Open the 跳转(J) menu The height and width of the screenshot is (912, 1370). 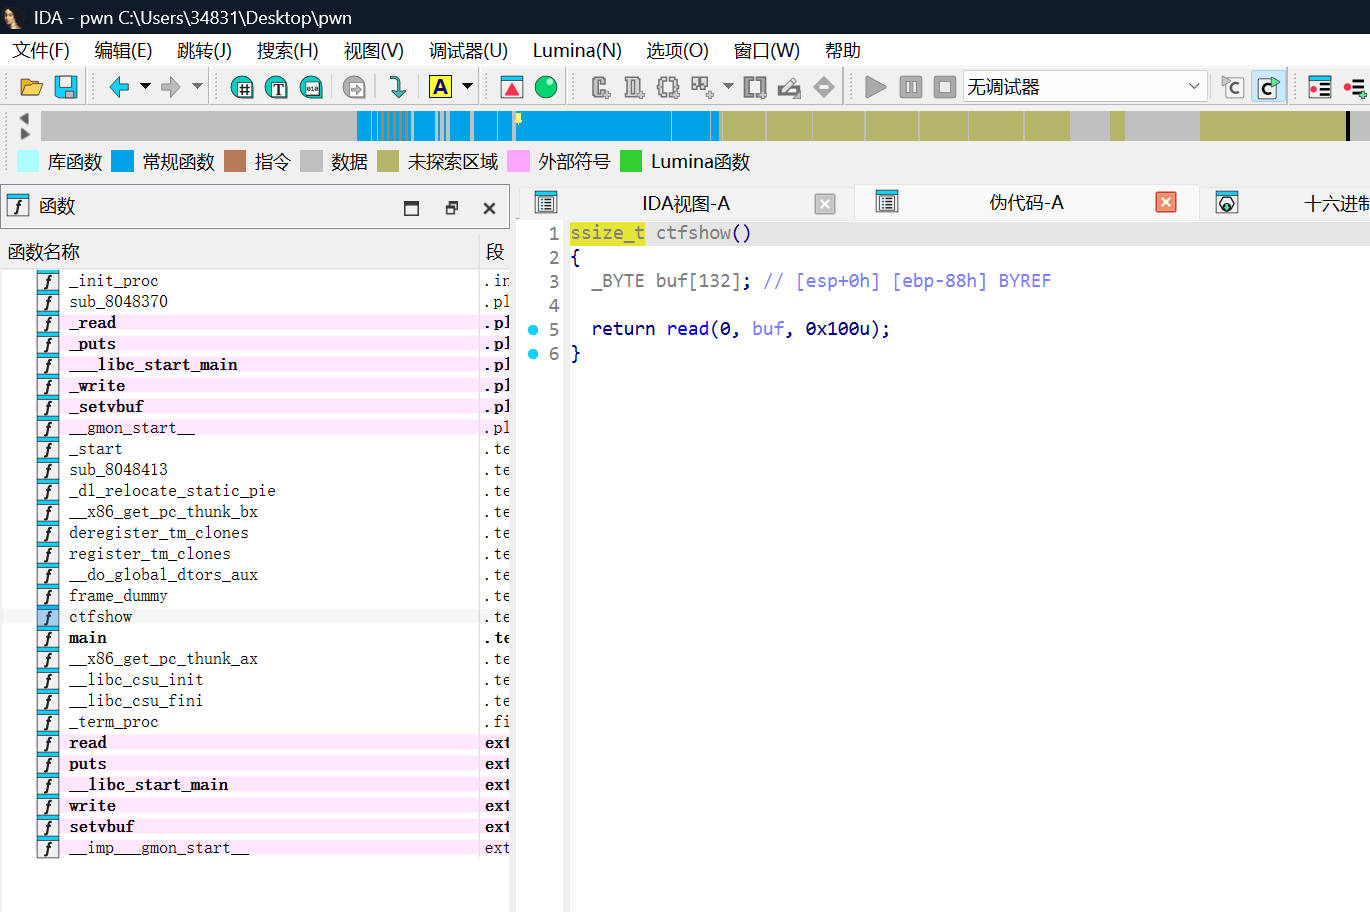click(204, 50)
